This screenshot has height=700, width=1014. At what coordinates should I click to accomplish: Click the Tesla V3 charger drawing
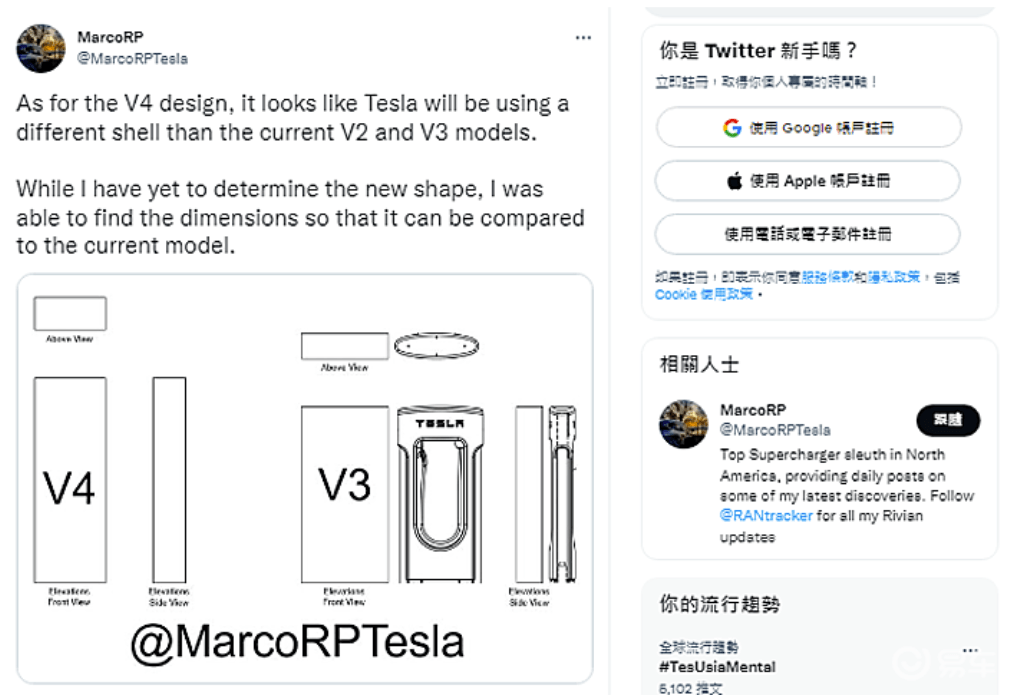coord(440,494)
